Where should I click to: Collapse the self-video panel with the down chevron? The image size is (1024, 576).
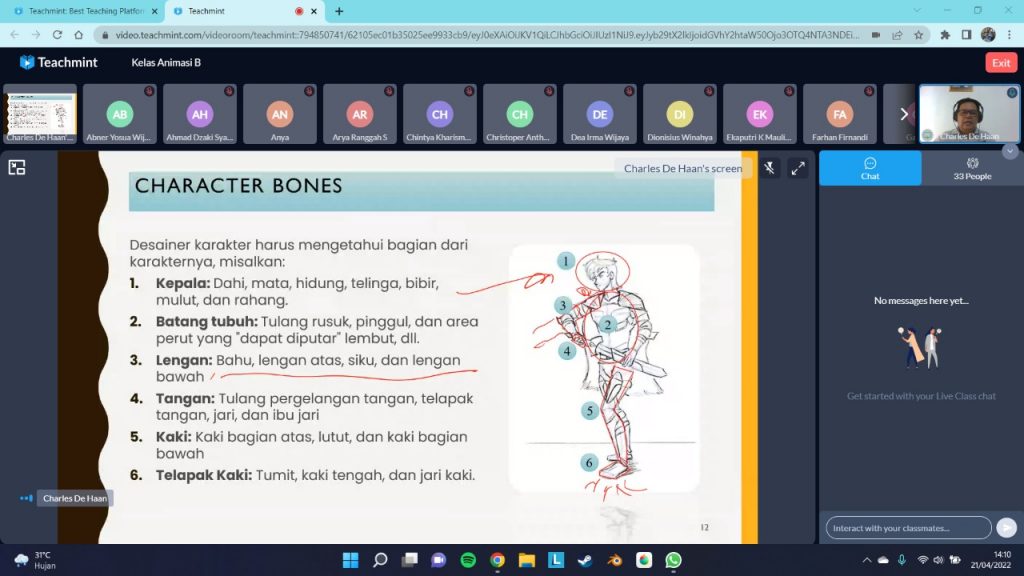(1010, 151)
